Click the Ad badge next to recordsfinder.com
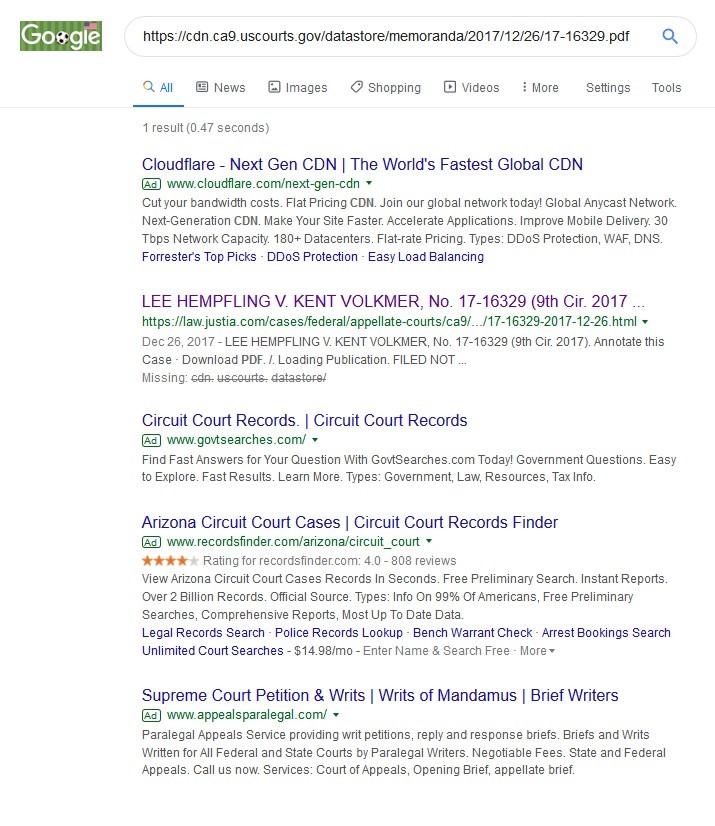The height and width of the screenshot is (826, 715). click(x=151, y=542)
